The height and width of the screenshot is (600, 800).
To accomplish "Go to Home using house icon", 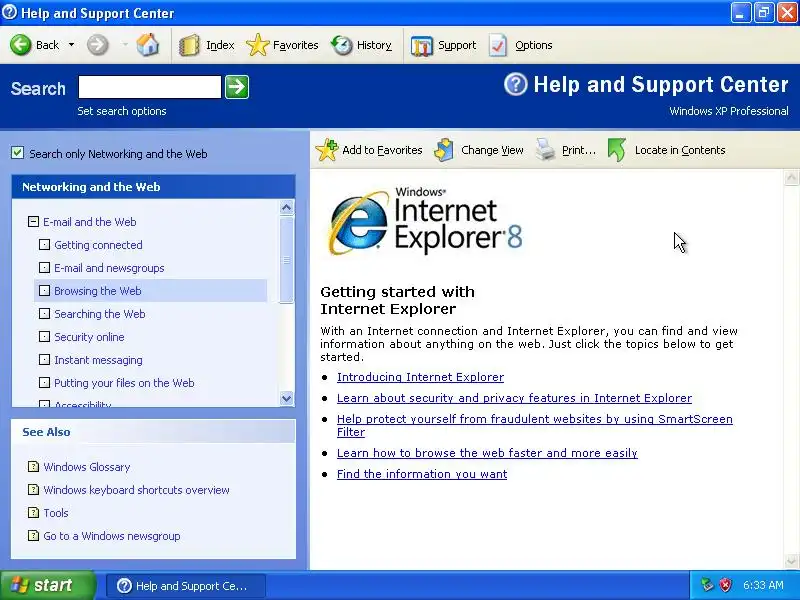I will pyautogui.click(x=147, y=45).
